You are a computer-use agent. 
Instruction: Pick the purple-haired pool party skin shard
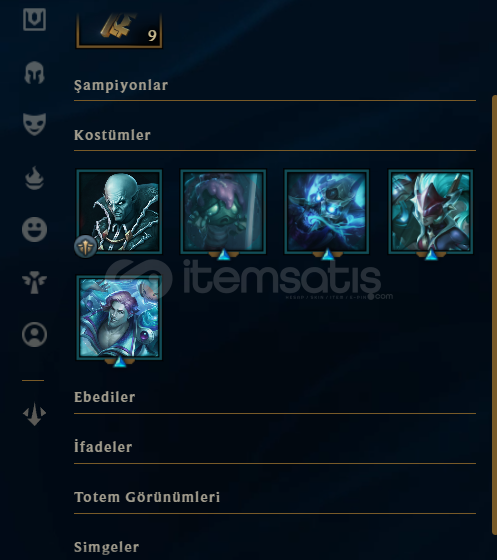[119, 317]
